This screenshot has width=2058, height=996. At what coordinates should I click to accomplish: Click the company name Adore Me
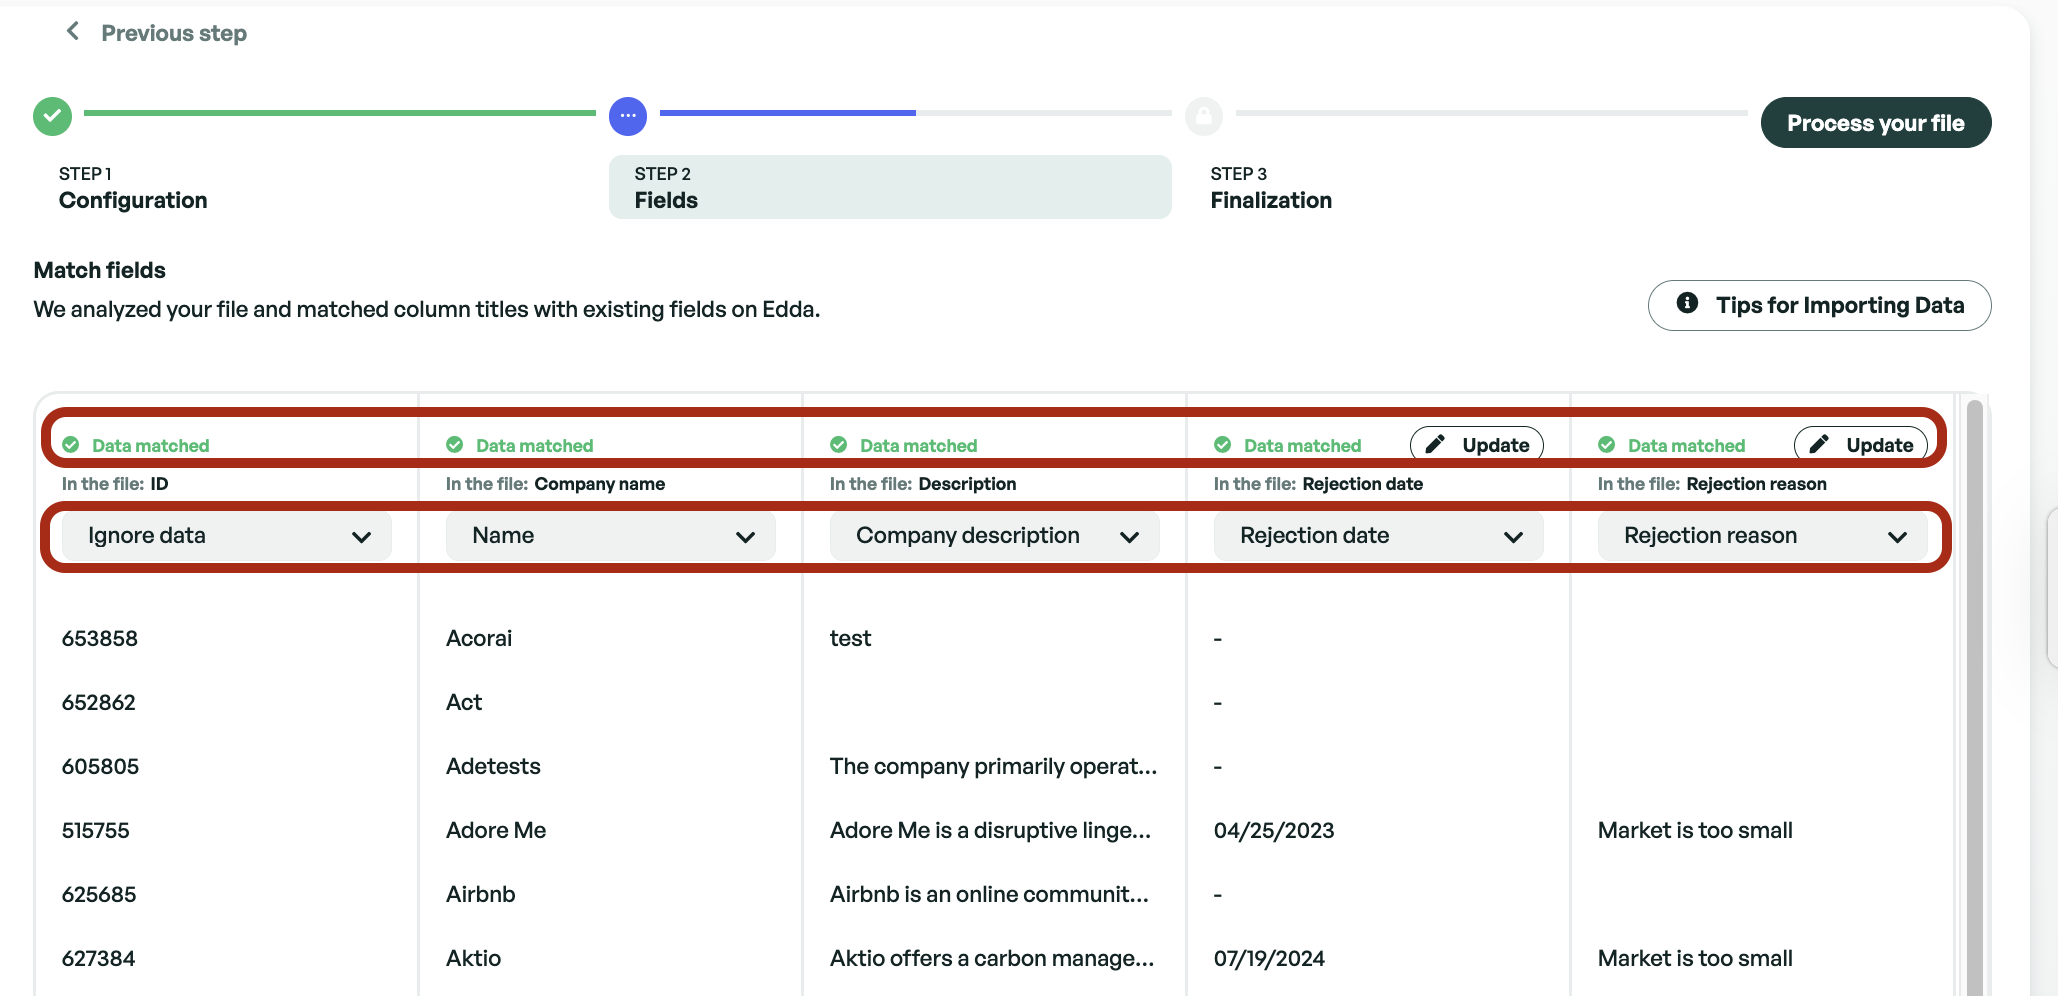[496, 830]
